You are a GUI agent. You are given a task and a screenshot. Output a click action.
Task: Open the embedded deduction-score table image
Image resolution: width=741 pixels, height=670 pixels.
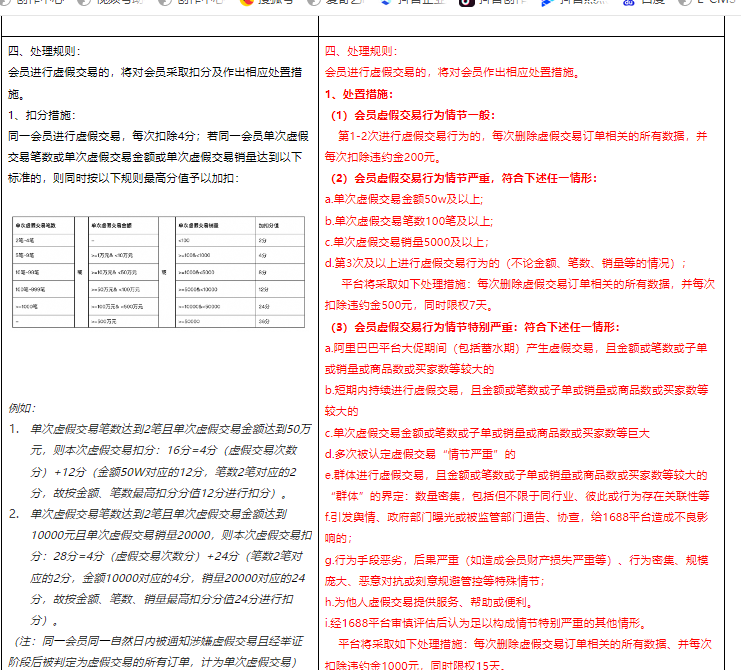[x=158, y=272]
